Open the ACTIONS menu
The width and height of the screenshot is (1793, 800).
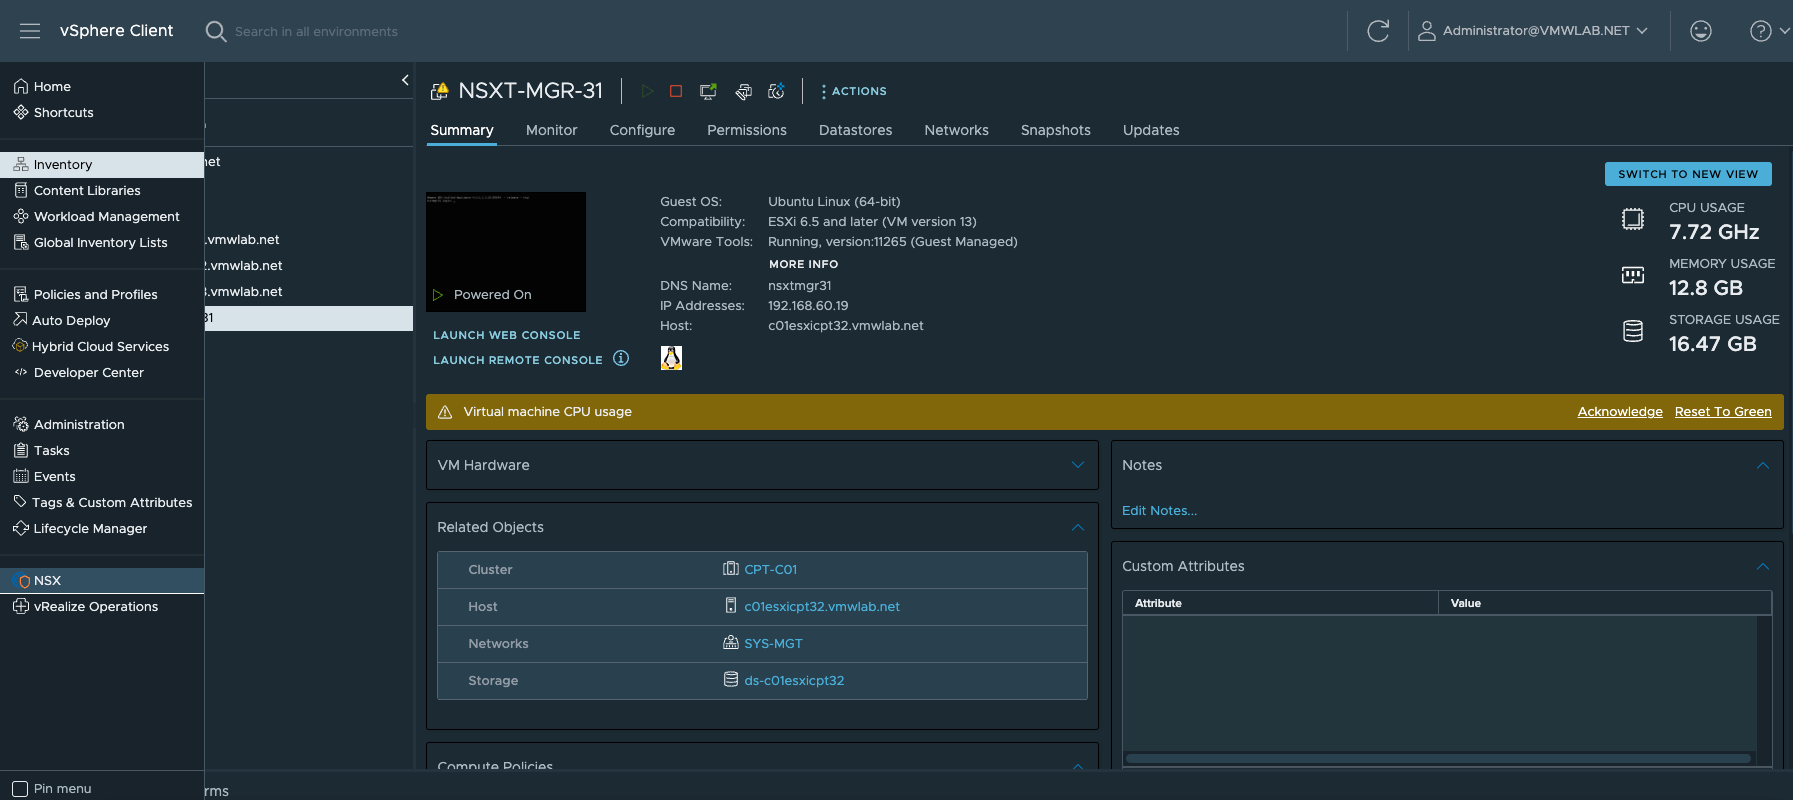click(x=854, y=91)
